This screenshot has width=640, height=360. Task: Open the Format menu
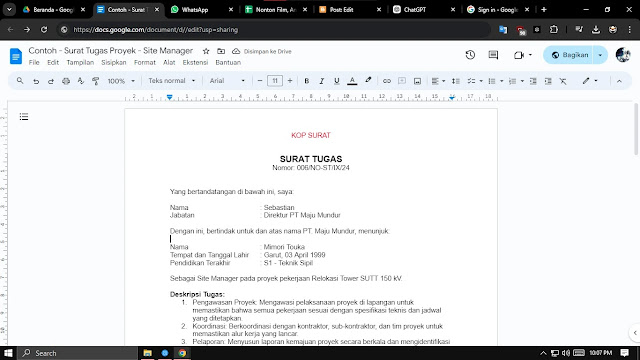(145, 62)
